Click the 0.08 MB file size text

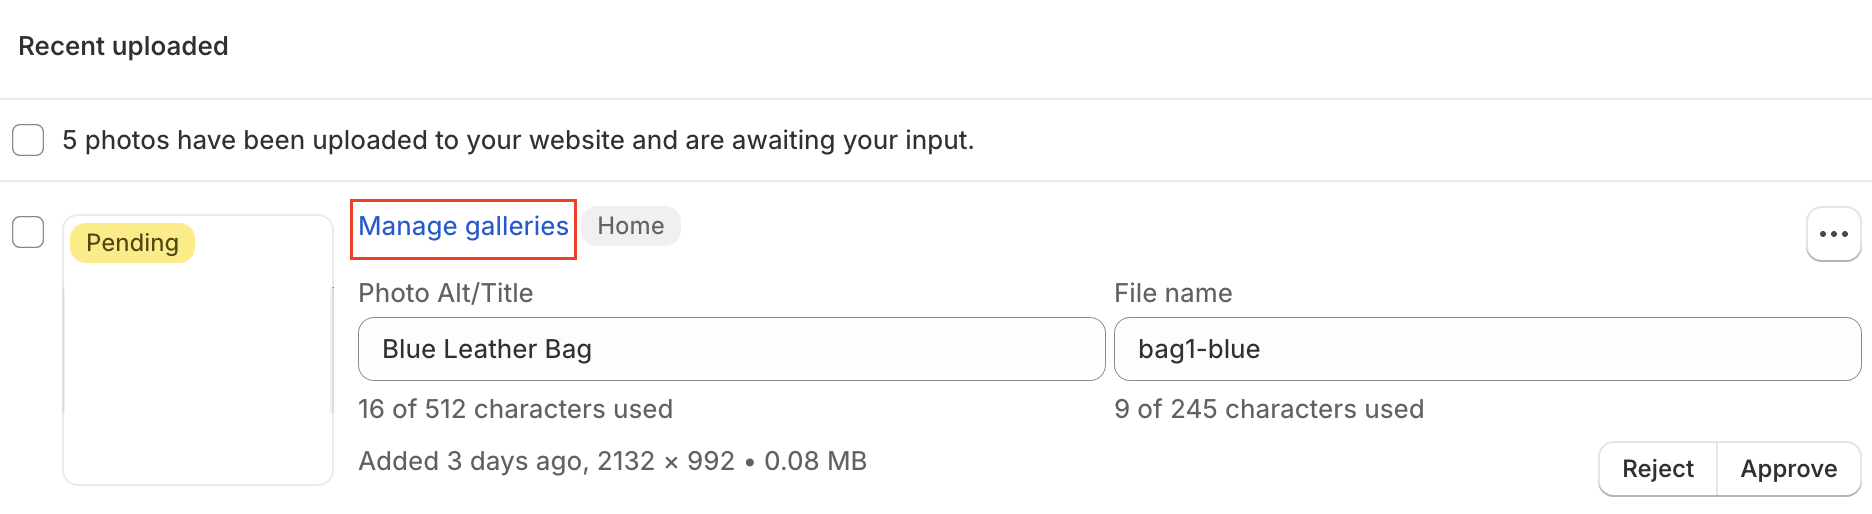[815, 461]
